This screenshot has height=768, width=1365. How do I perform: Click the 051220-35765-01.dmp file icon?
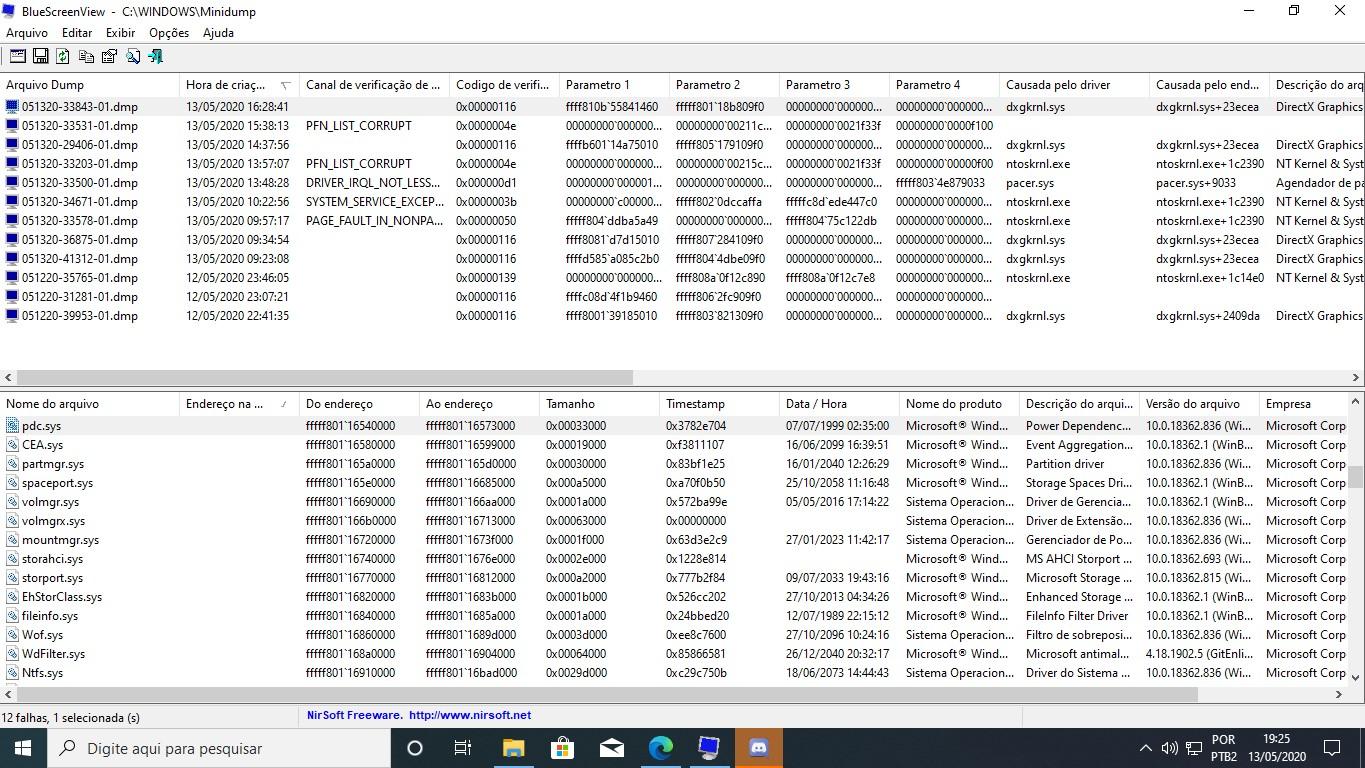12,278
